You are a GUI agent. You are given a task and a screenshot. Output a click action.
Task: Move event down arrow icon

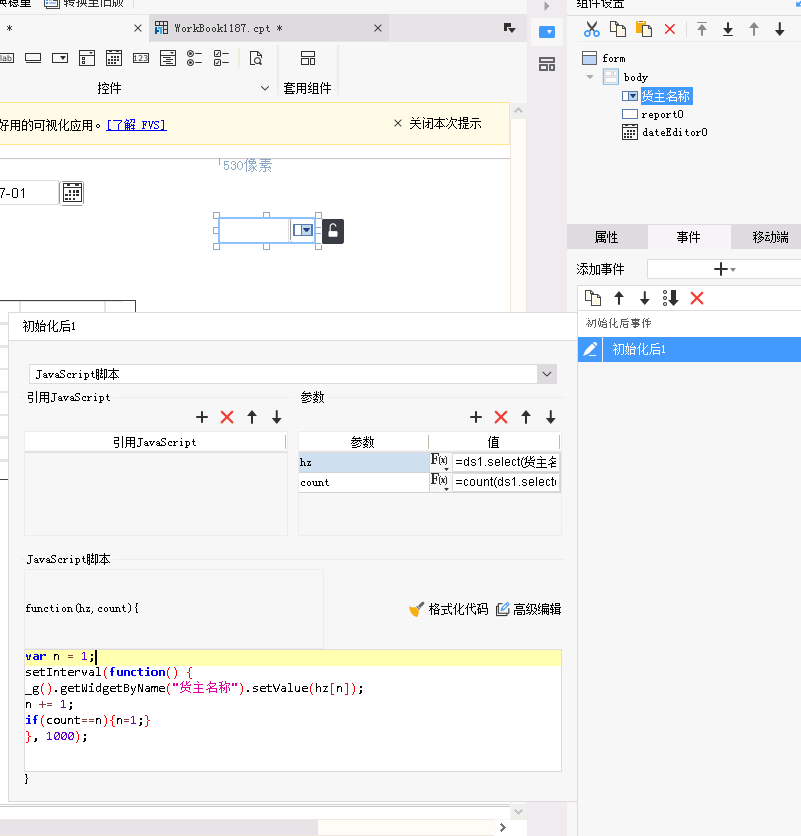tap(645, 298)
